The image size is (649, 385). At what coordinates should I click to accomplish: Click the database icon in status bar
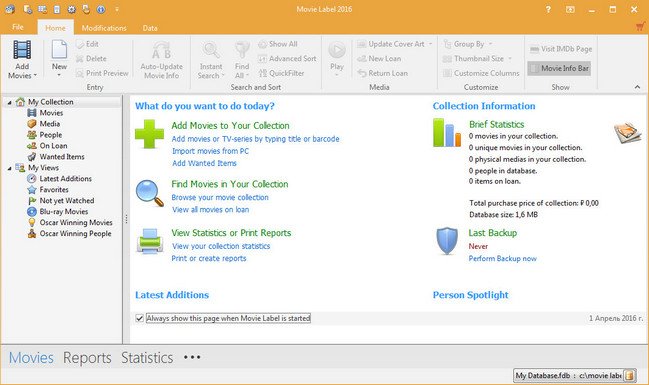(x=630, y=375)
